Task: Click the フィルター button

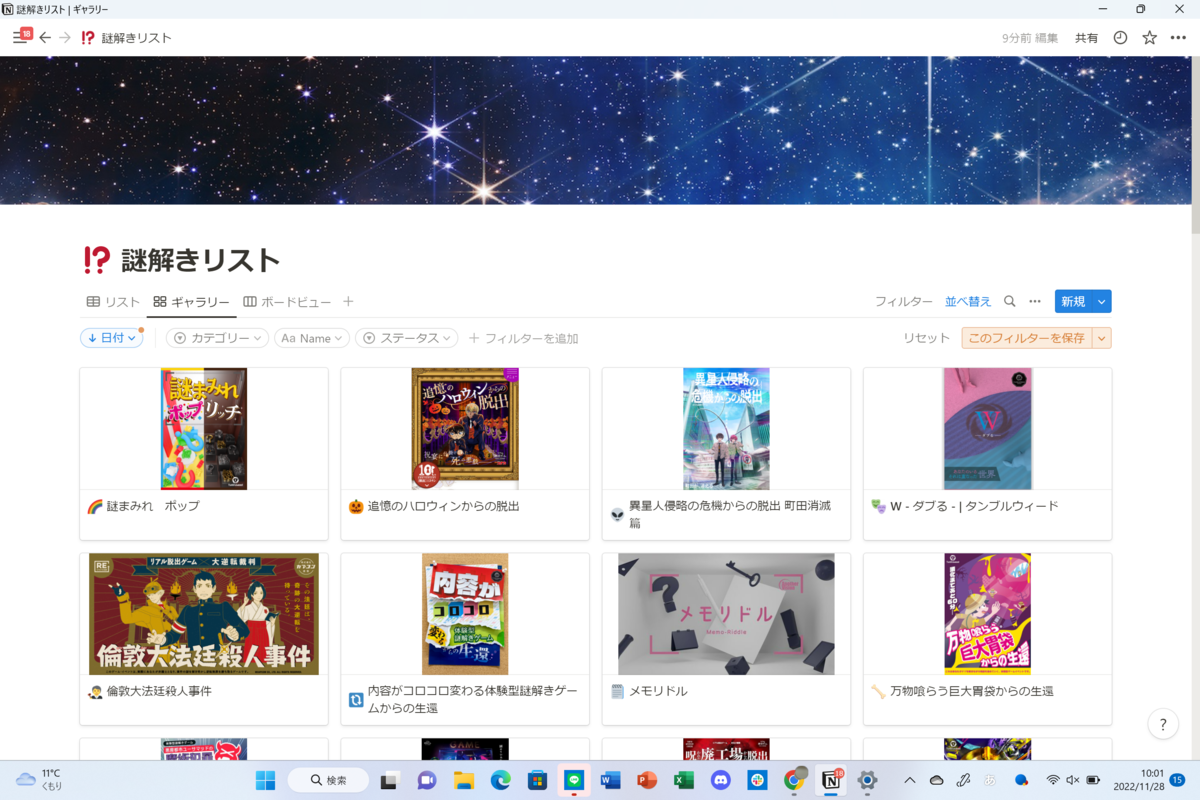Action: [x=904, y=301]
